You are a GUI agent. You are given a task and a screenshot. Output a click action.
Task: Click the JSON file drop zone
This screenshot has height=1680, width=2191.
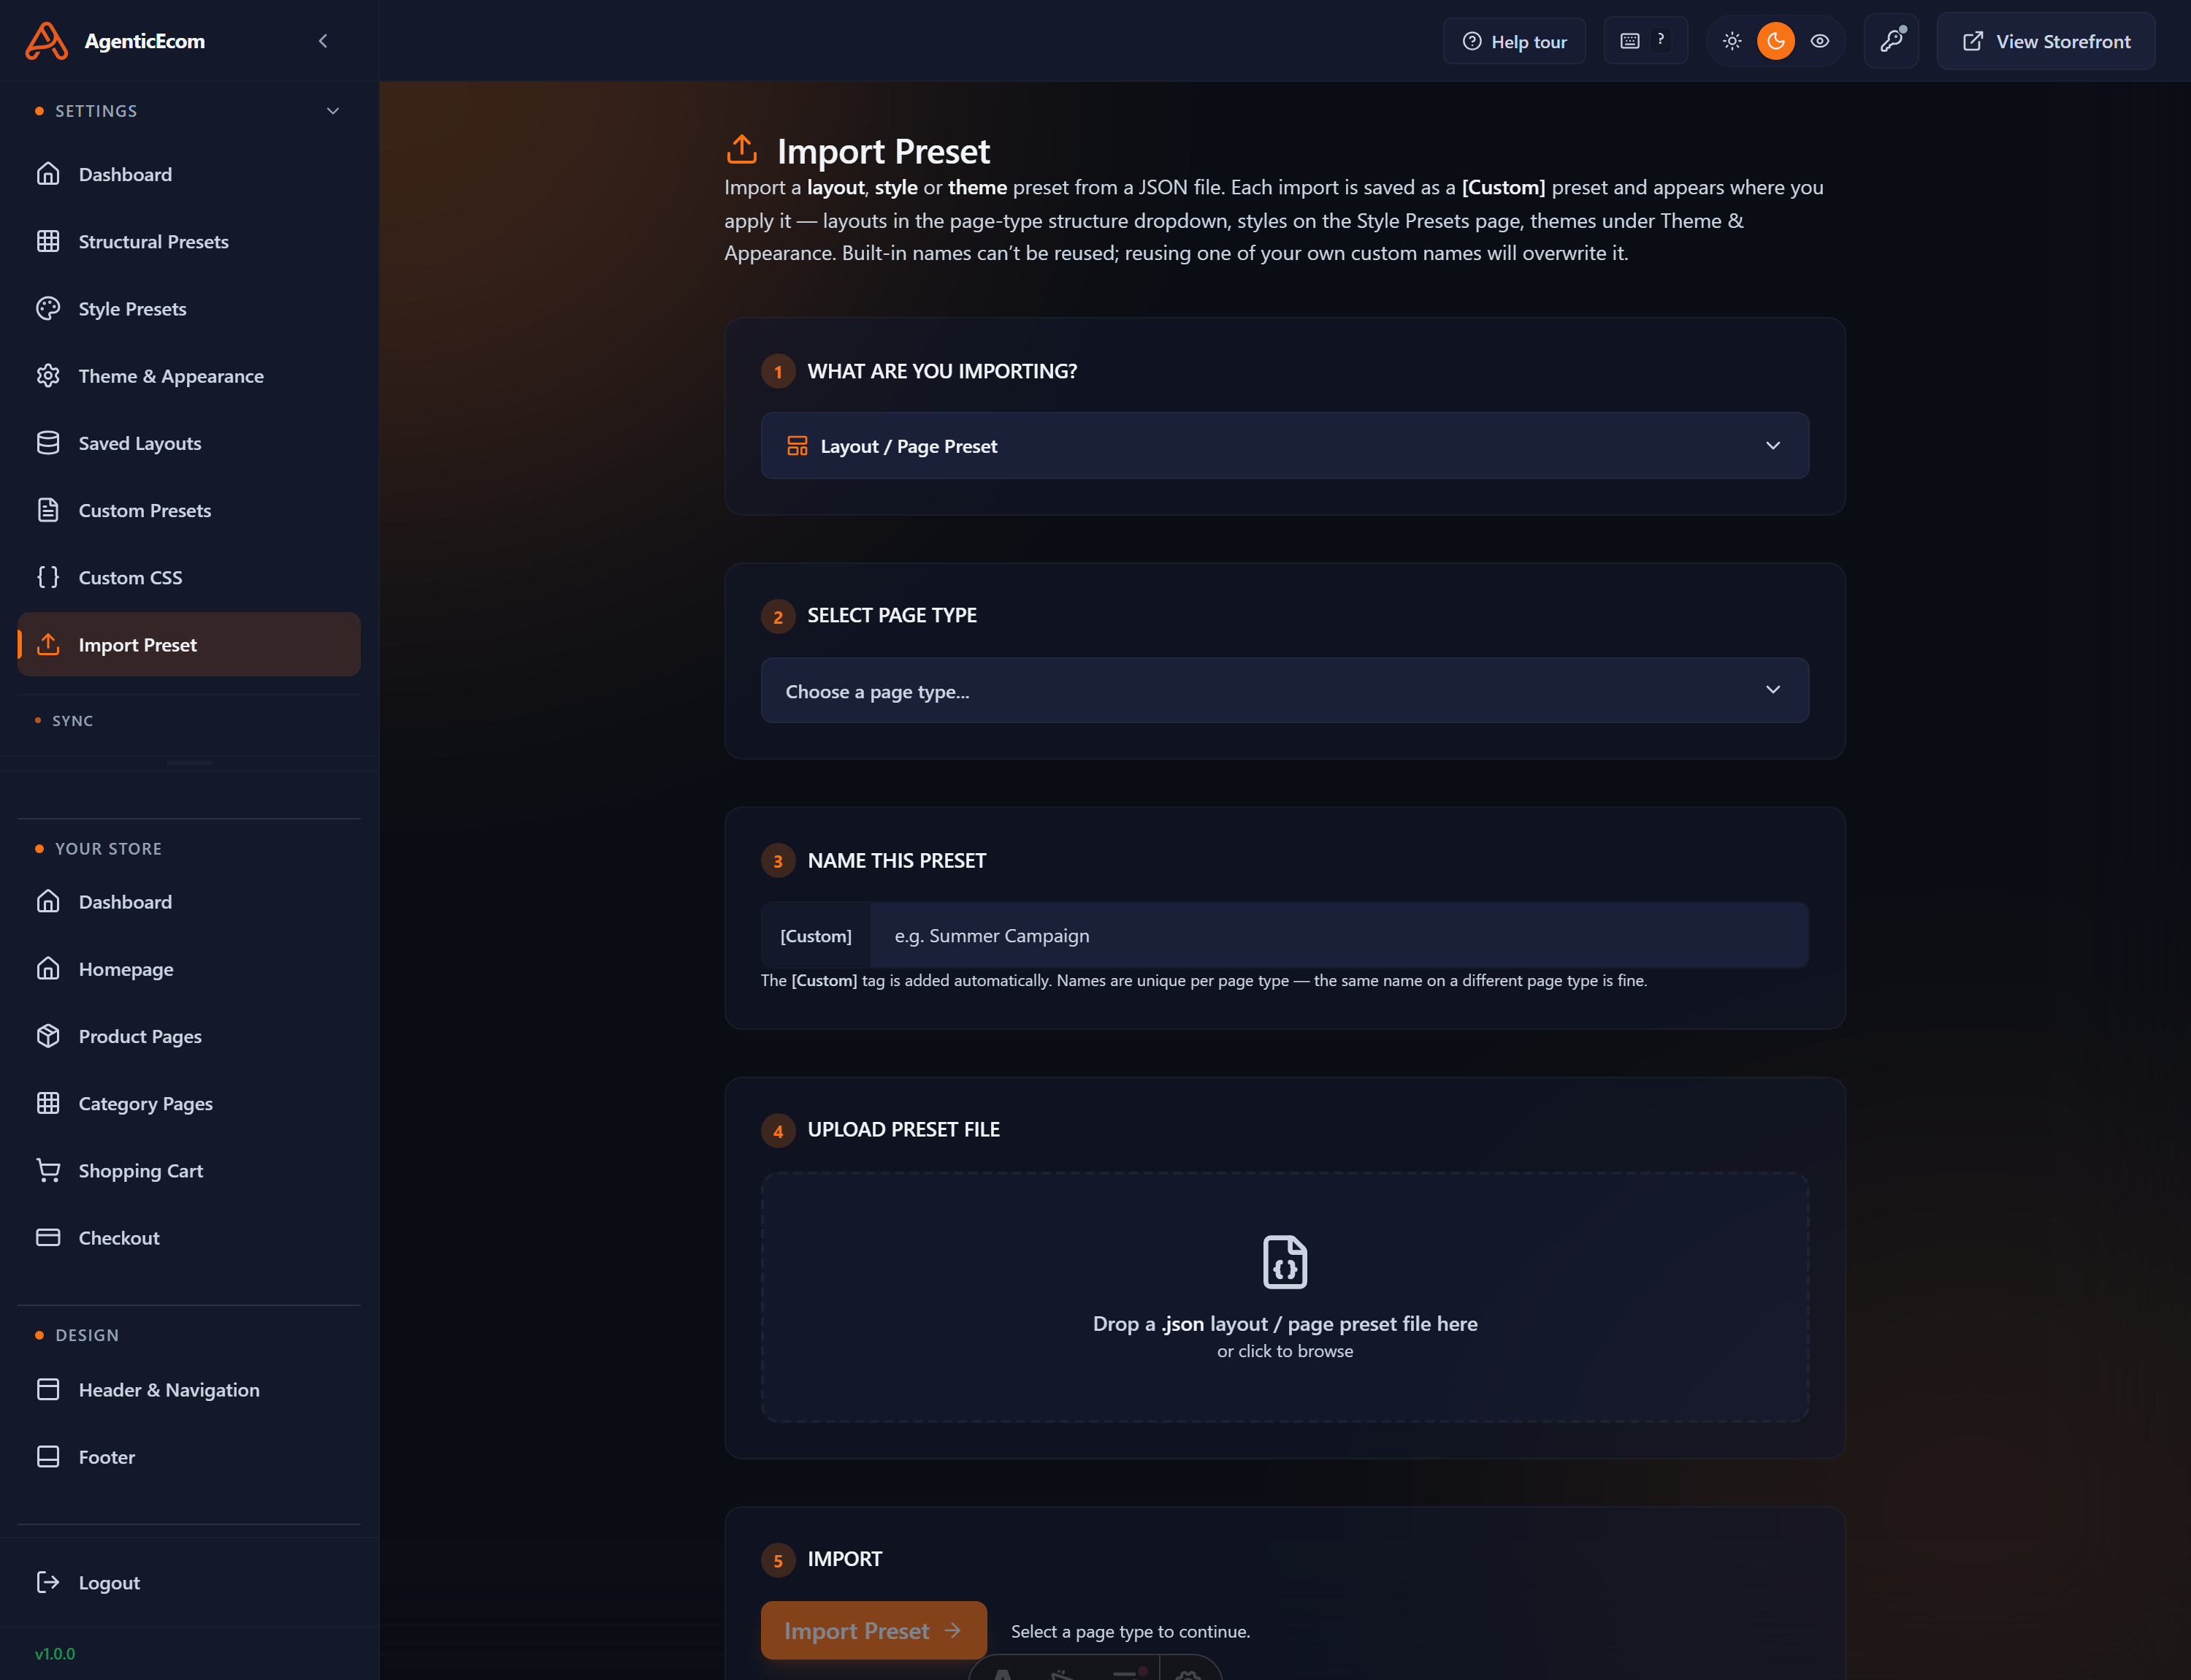1284,1297
